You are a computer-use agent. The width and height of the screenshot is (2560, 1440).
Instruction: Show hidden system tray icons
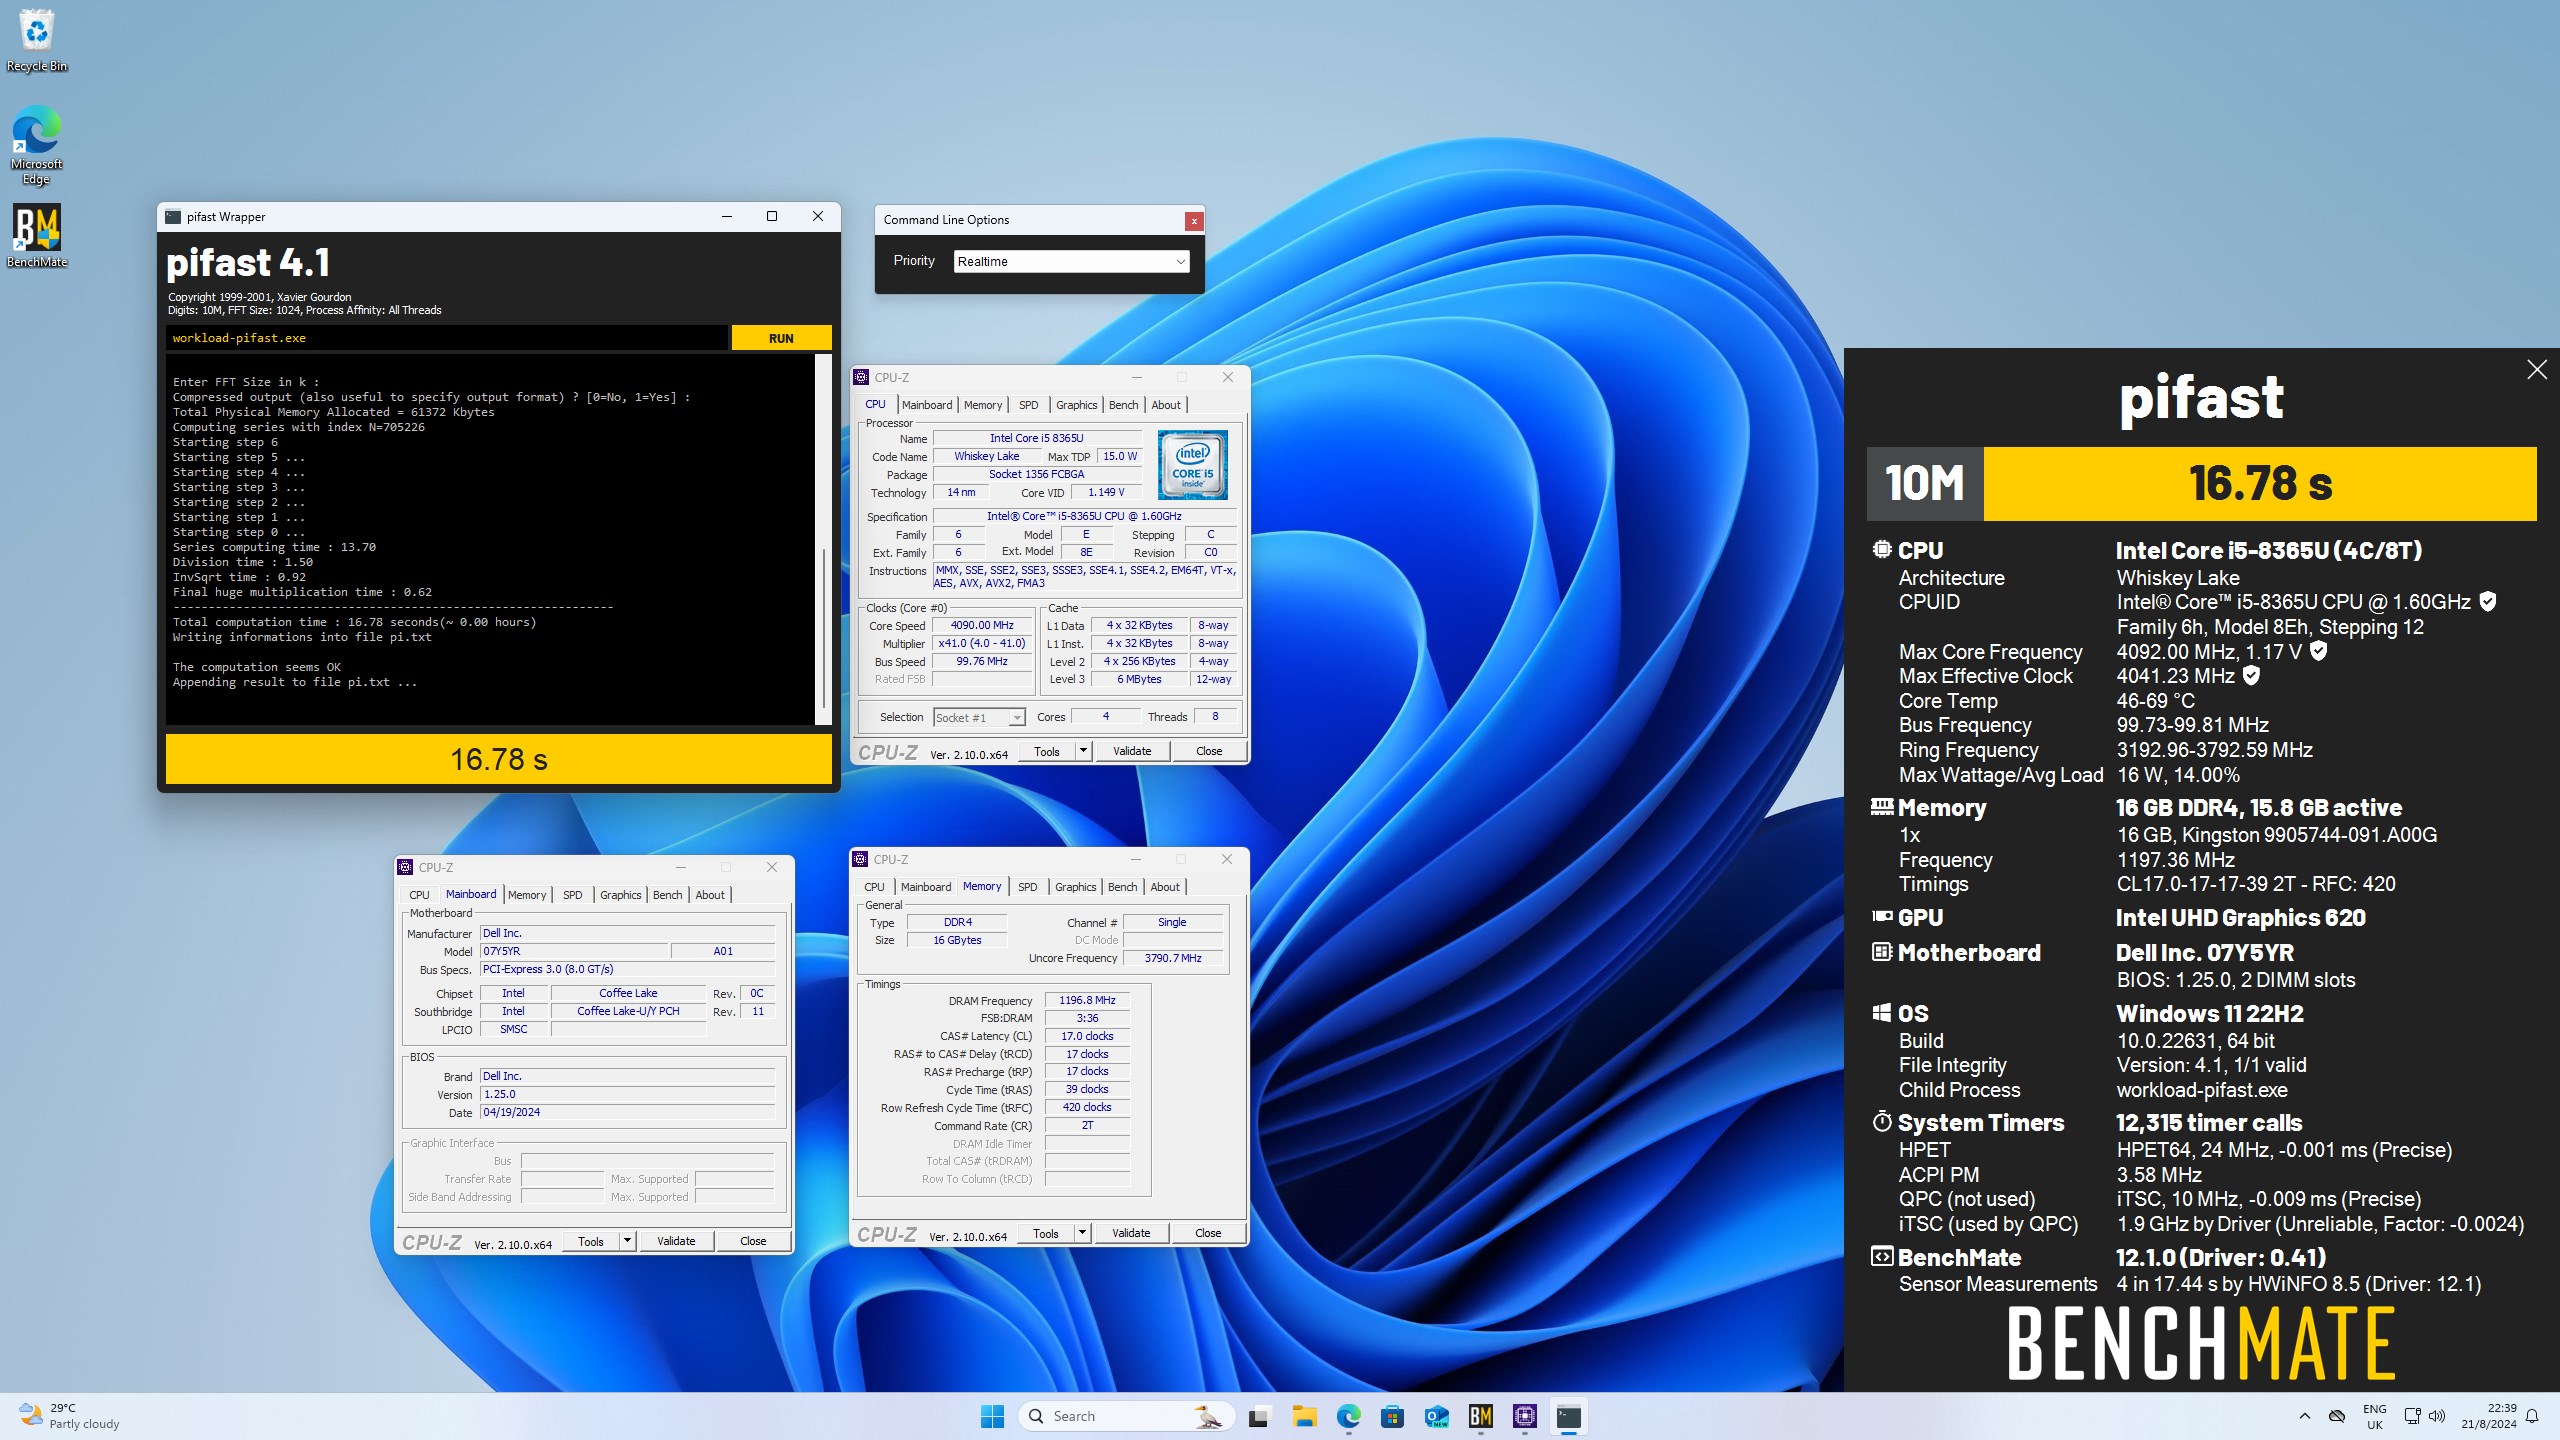click(x=2305, y=1416)
